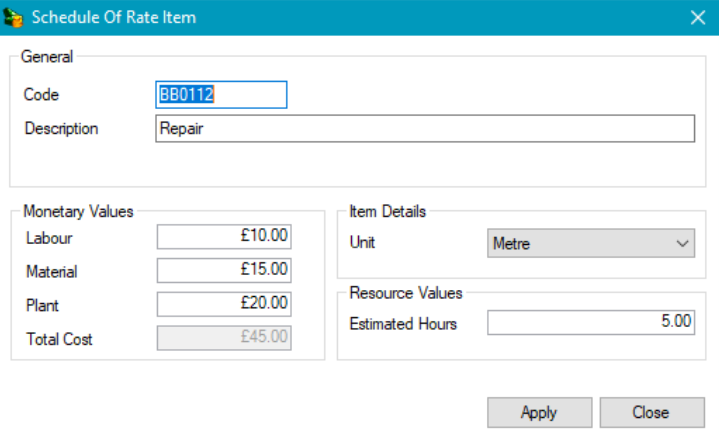
Task: Select the Labour cost field
Action: point(224,237)
